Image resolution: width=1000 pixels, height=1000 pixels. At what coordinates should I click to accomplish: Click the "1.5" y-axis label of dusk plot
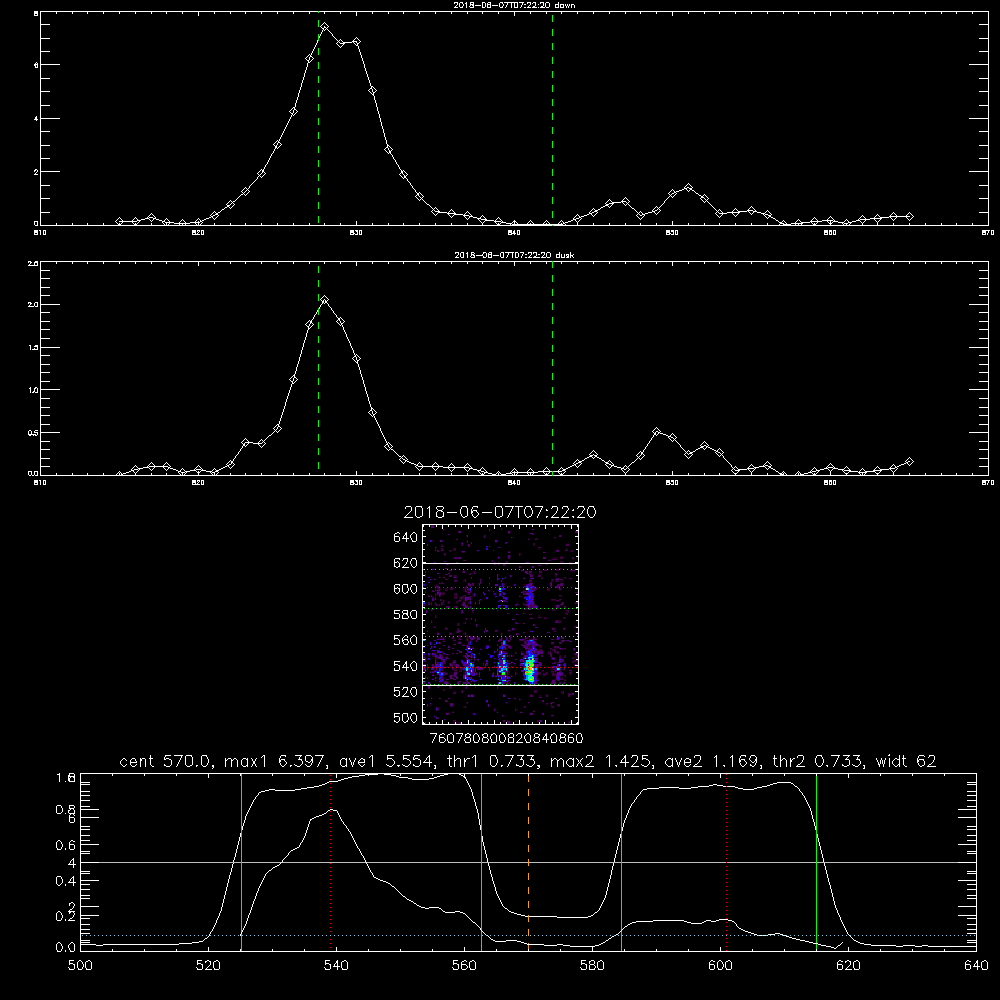coord(33,348)
